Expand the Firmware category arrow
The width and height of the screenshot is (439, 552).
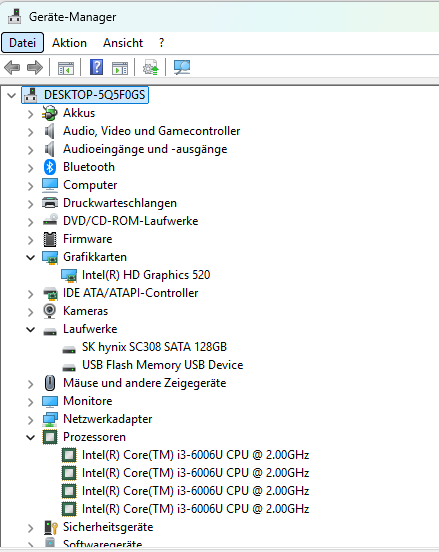pos(31,240)
